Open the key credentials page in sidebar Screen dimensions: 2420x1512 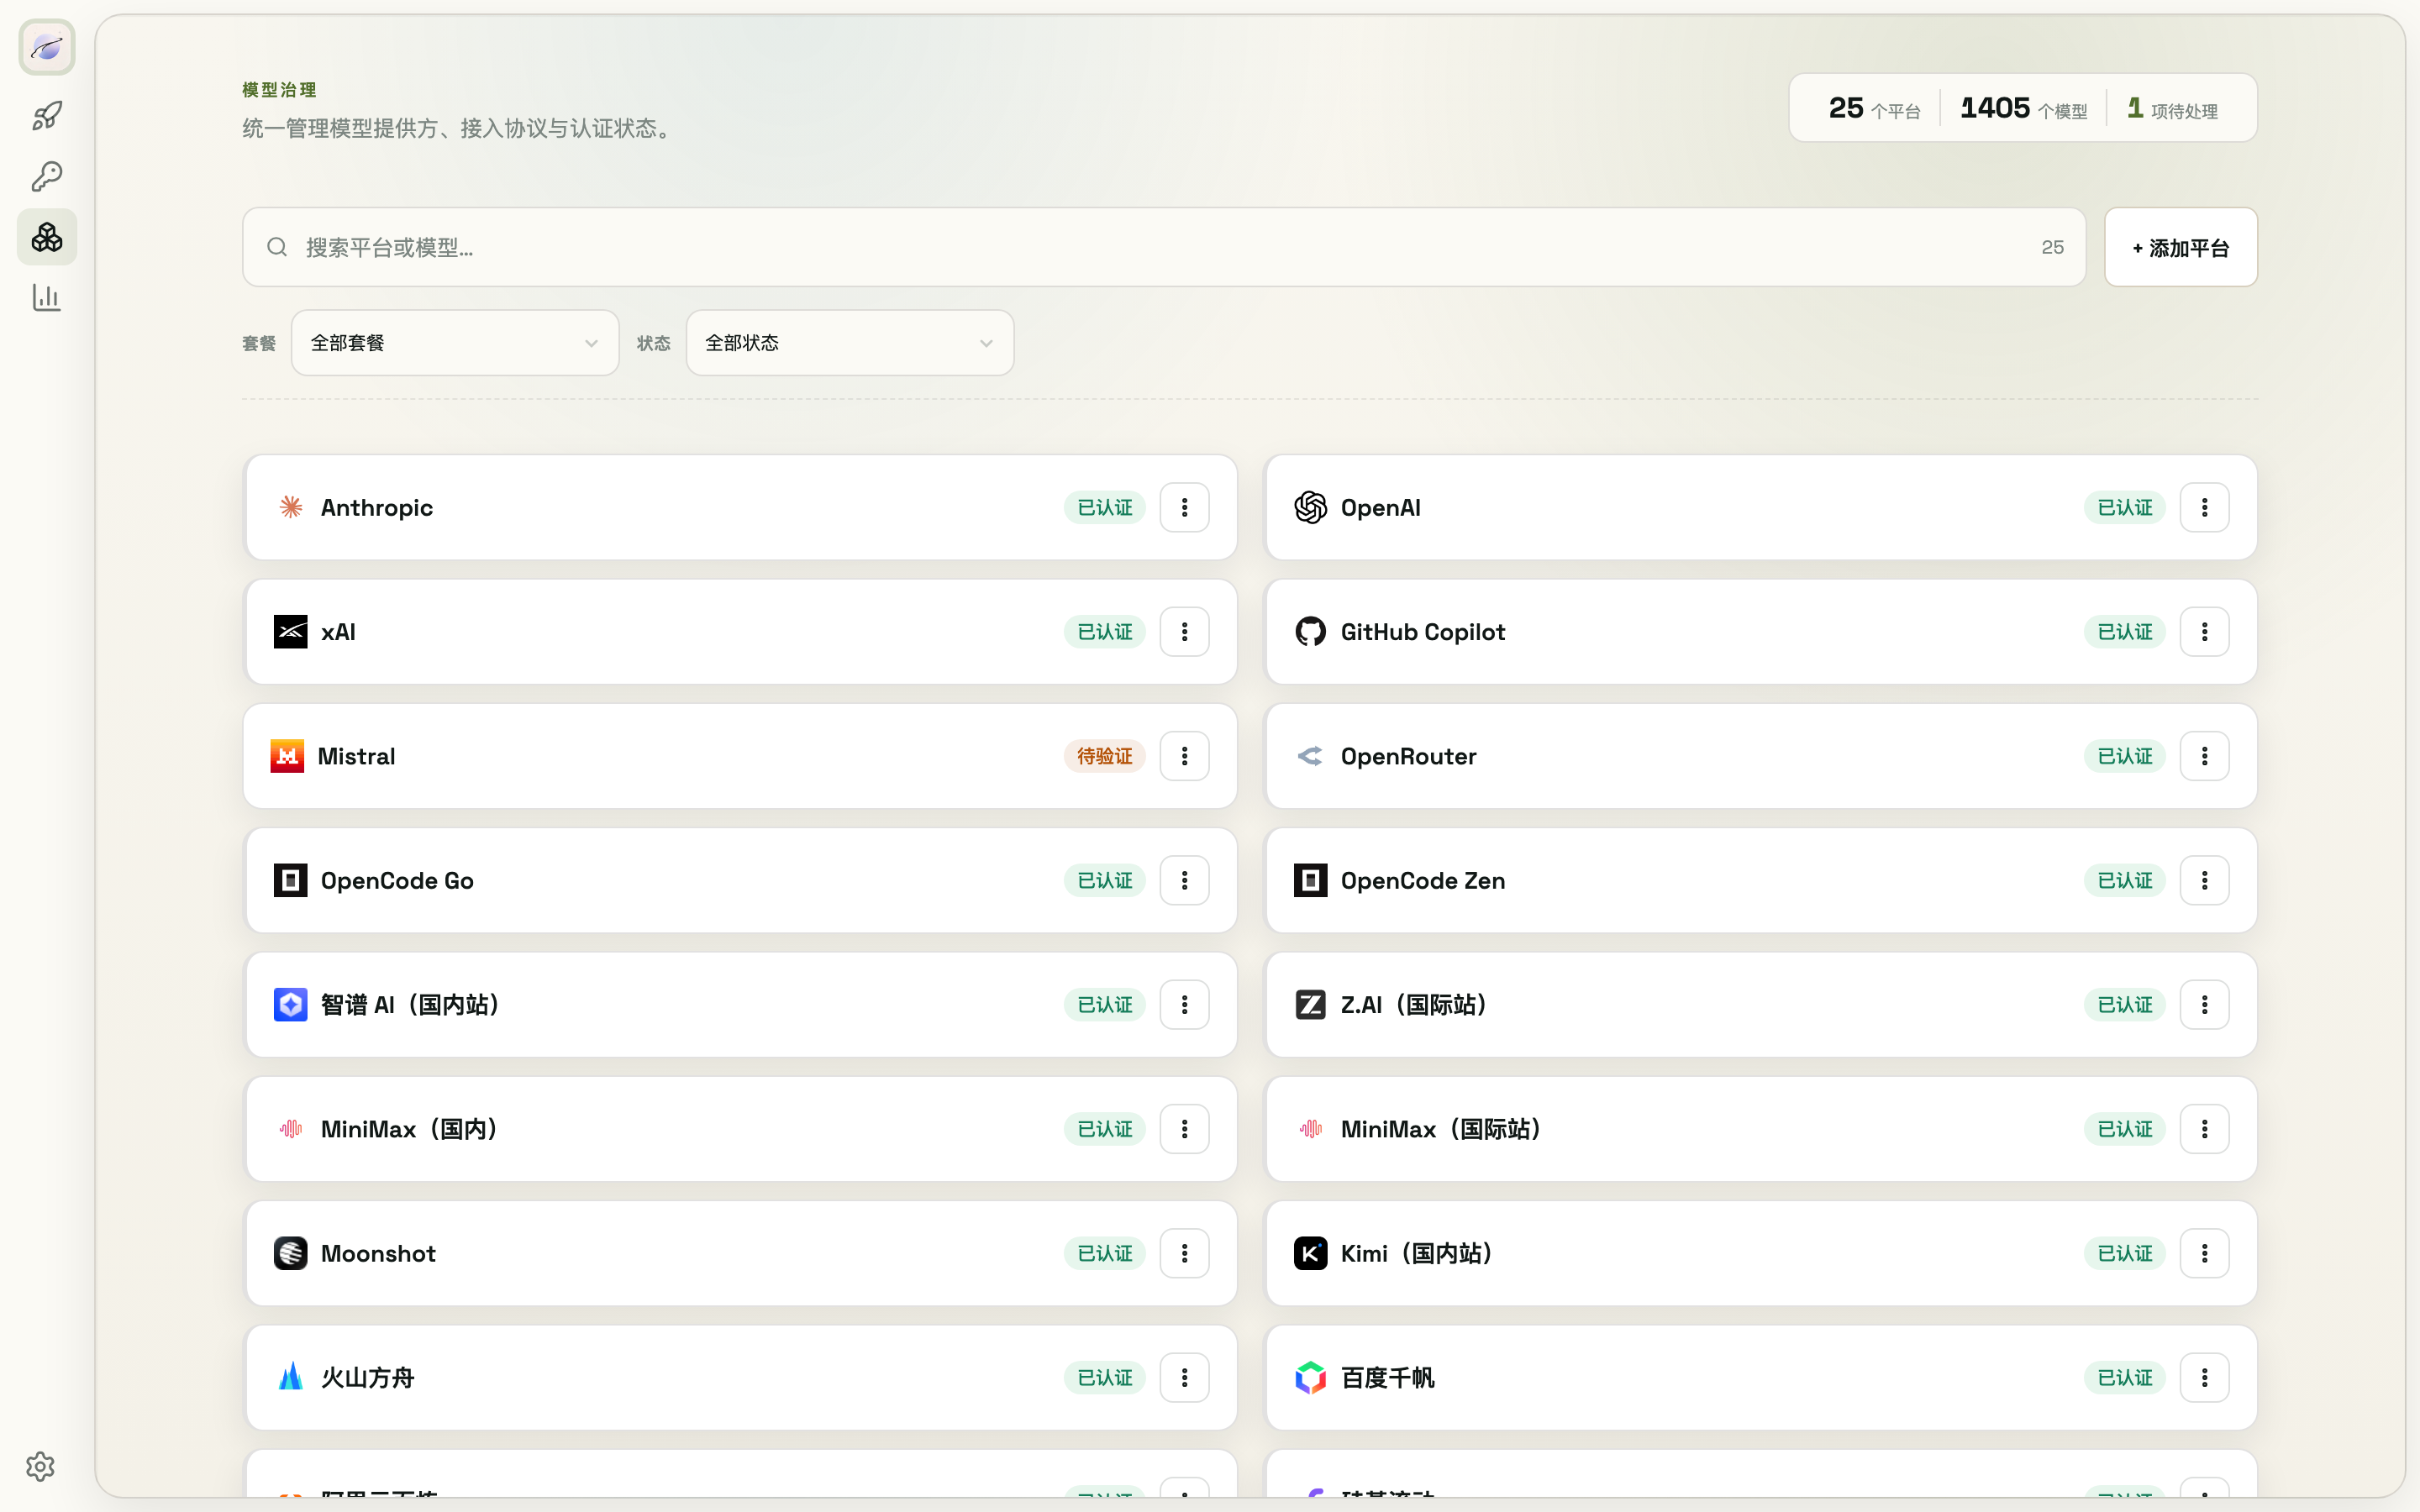point(47,177)
